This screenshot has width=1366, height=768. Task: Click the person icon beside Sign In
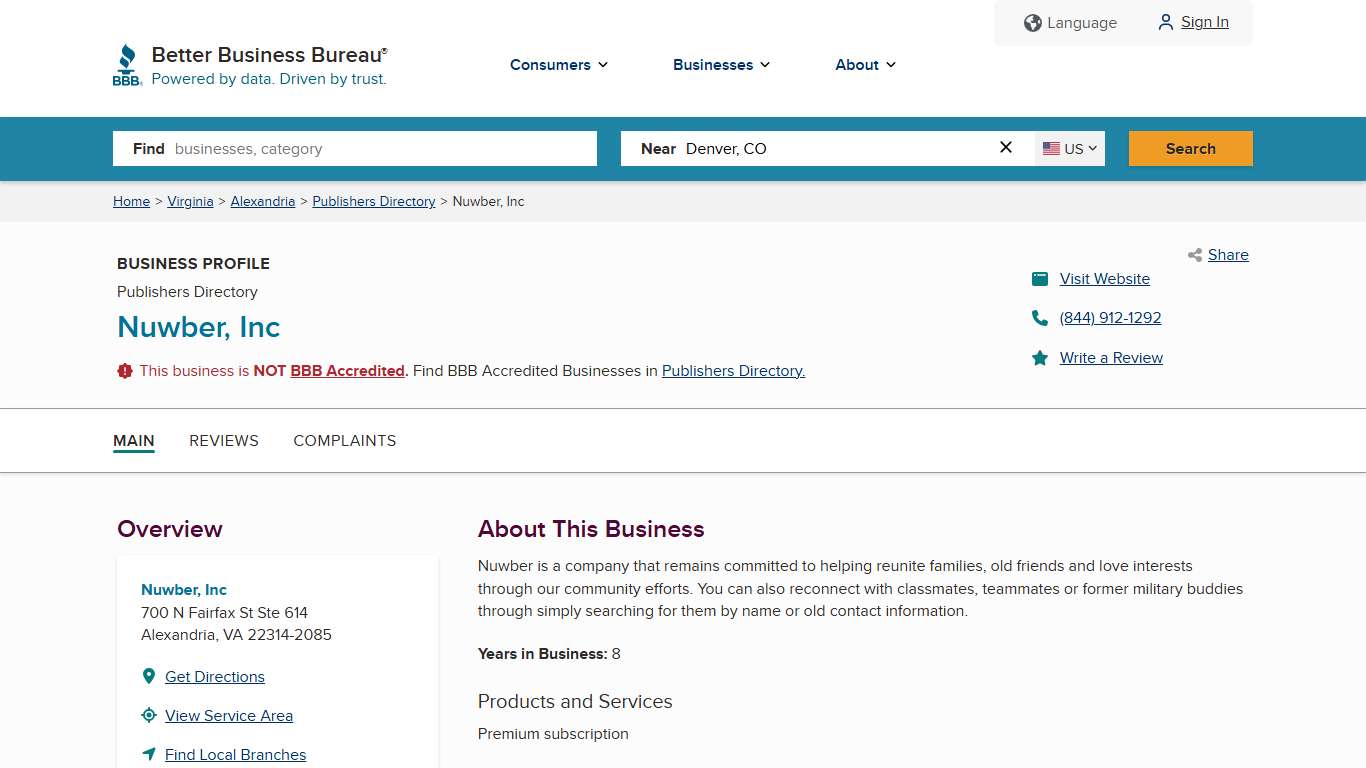pos(1164,22)
